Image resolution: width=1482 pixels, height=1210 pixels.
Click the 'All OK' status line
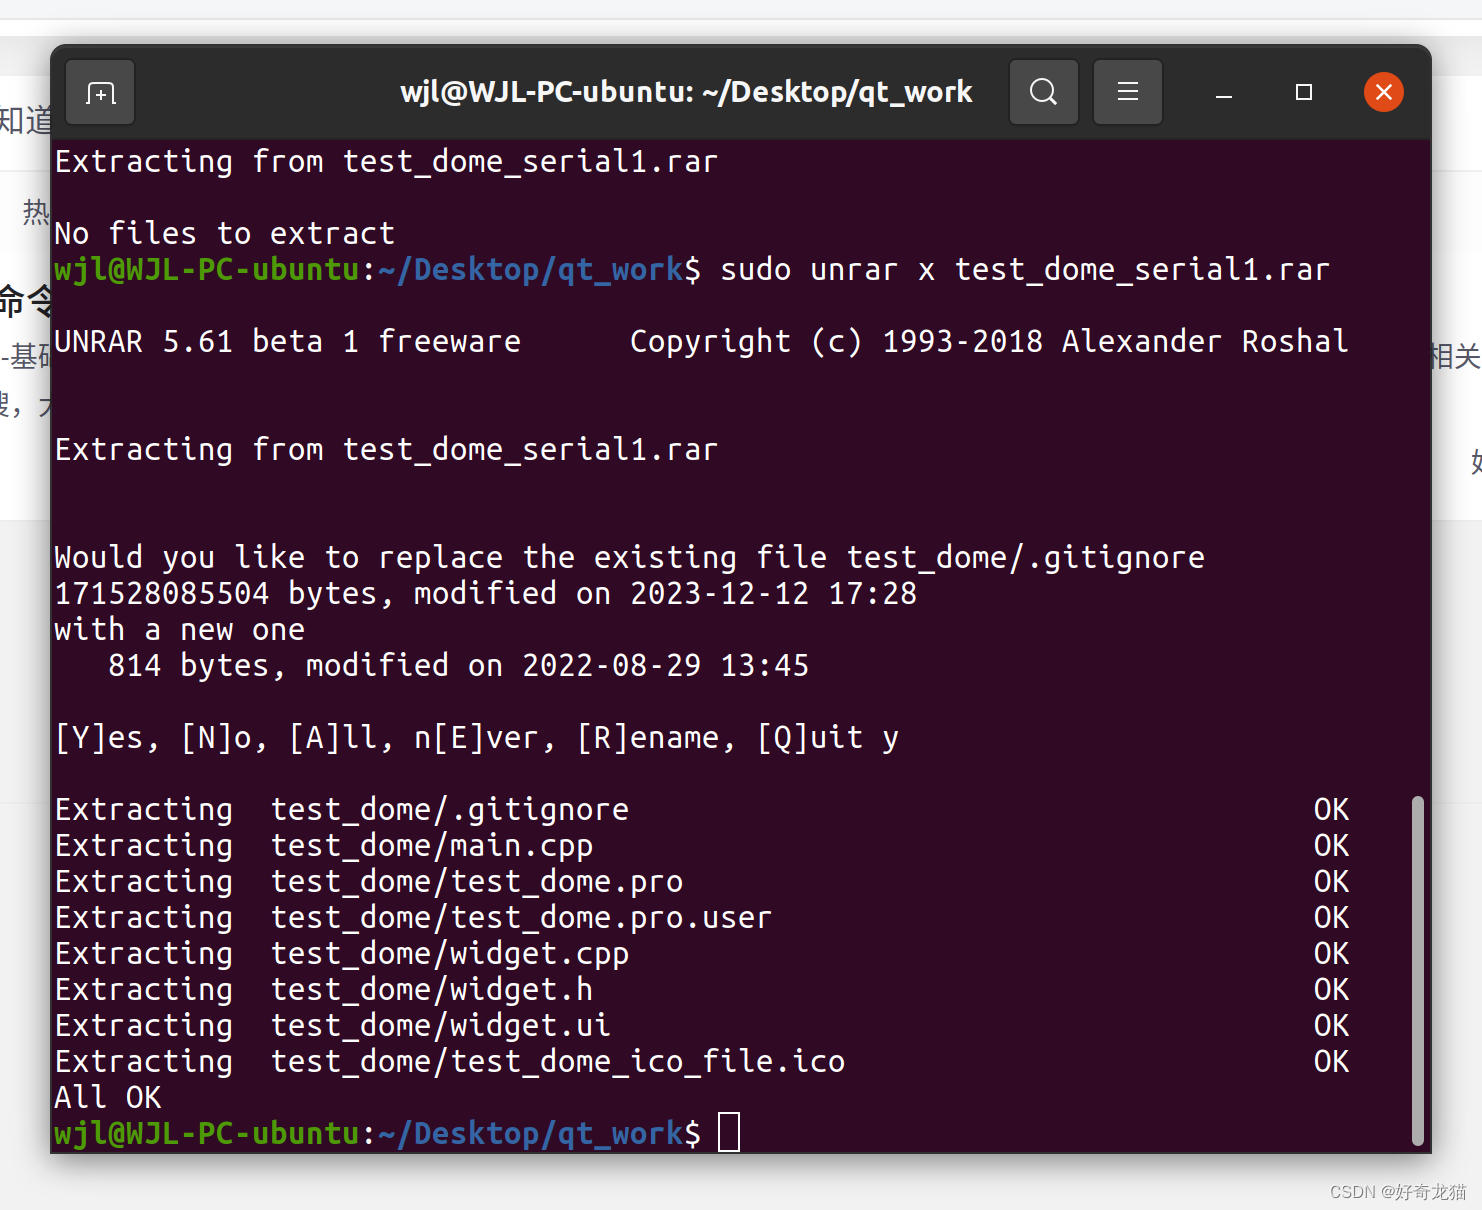pos(108,1098)
